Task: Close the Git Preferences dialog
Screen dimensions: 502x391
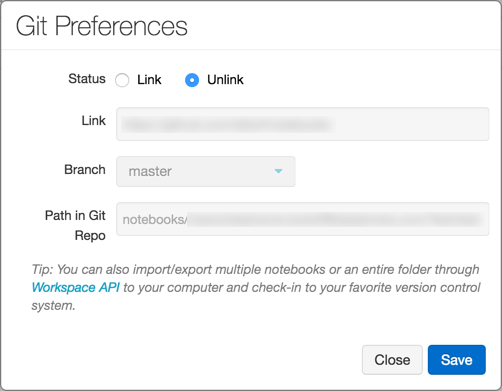Action: click(x=392, y=360)
